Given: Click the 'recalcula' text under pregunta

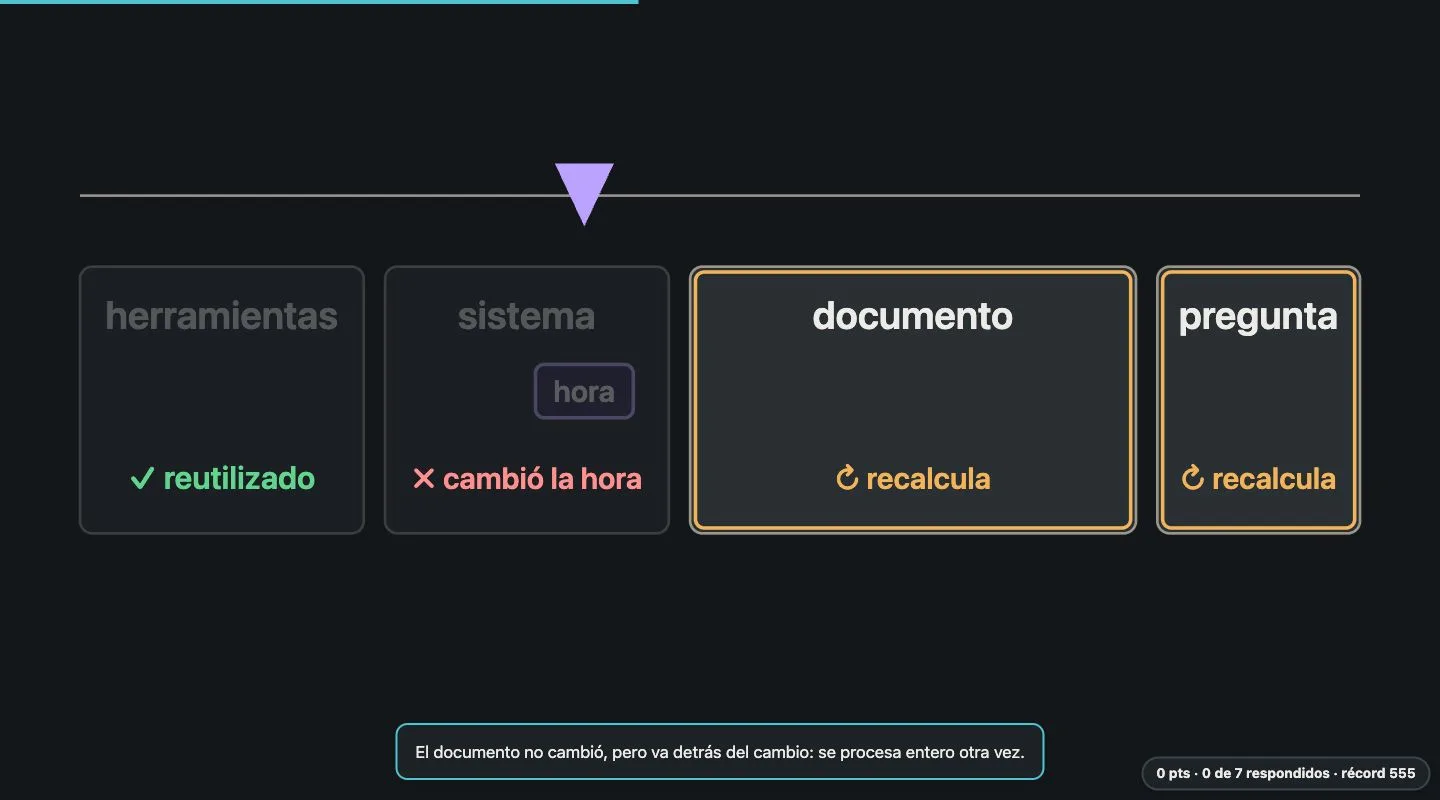Looking at the screenshot, I should pos(1274,479).
